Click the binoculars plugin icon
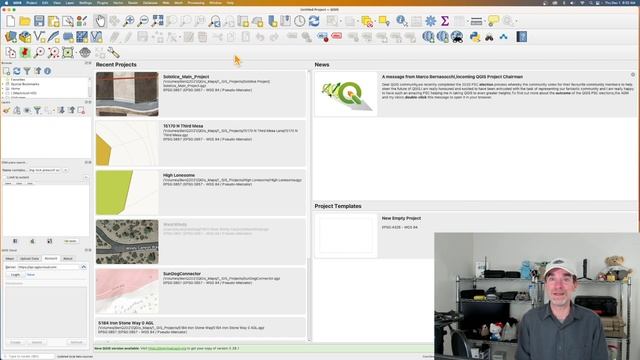 [489, 37]
